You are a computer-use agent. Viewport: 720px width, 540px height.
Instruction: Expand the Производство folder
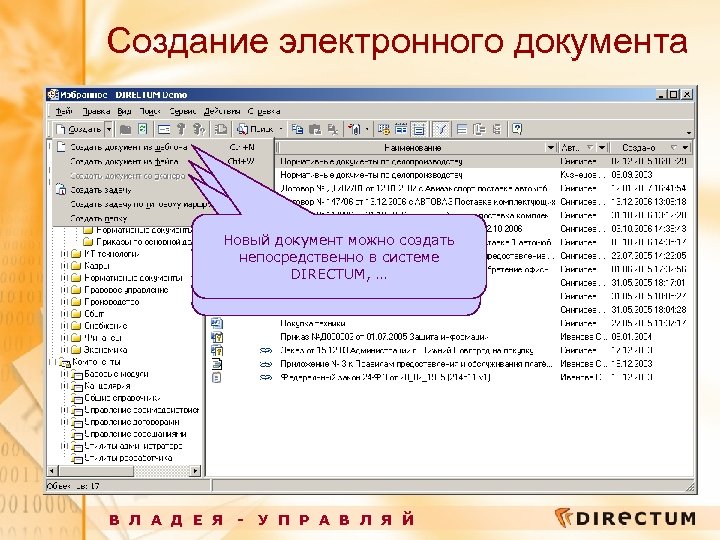point(64,302)
